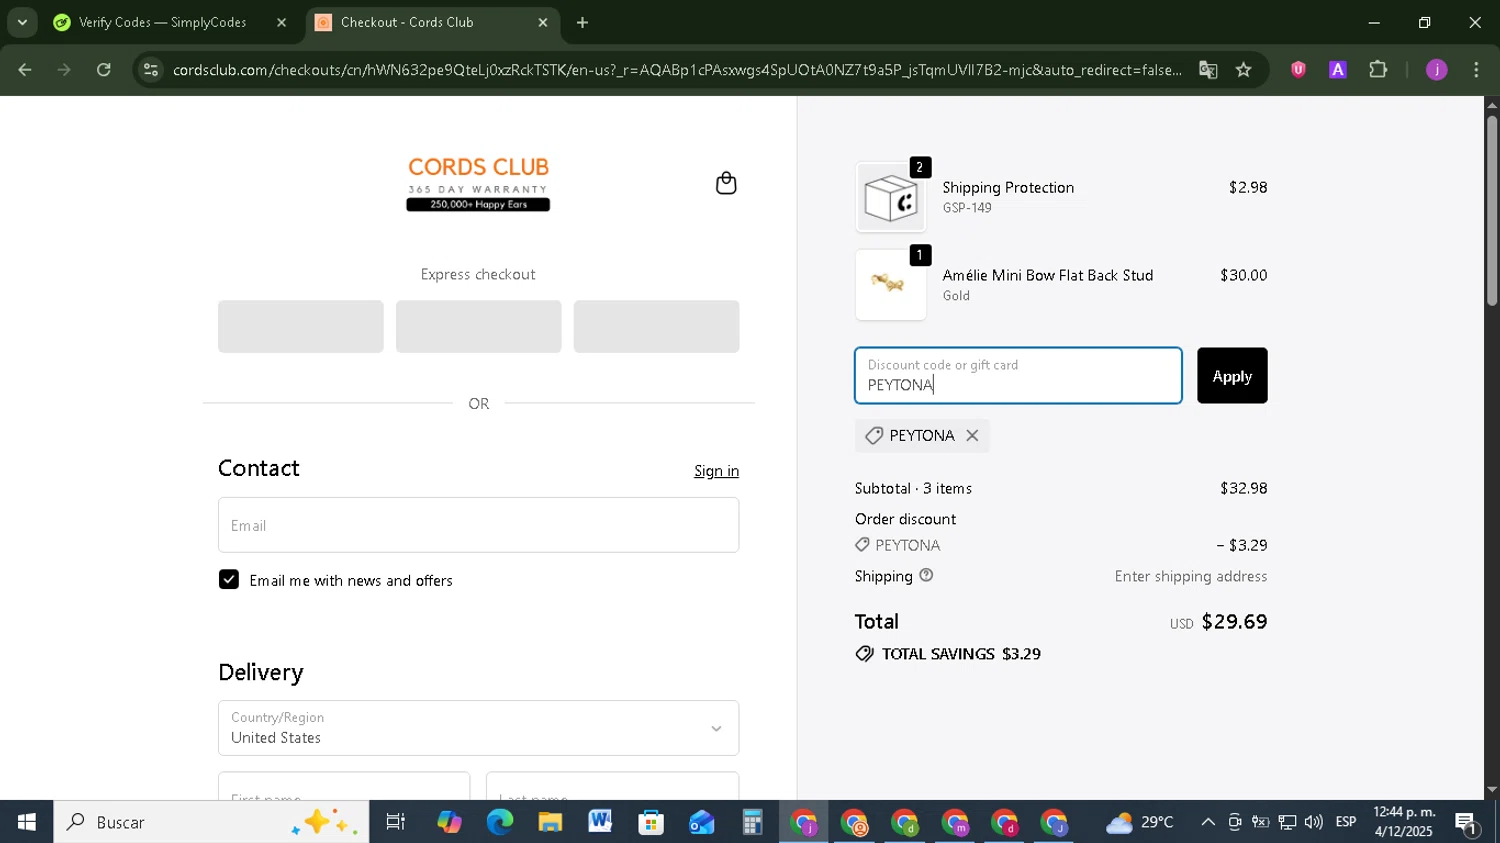Bookmark this page with the star icon
The image size is (1500, 843).
pyautogui.click(x=1243, y=70)
